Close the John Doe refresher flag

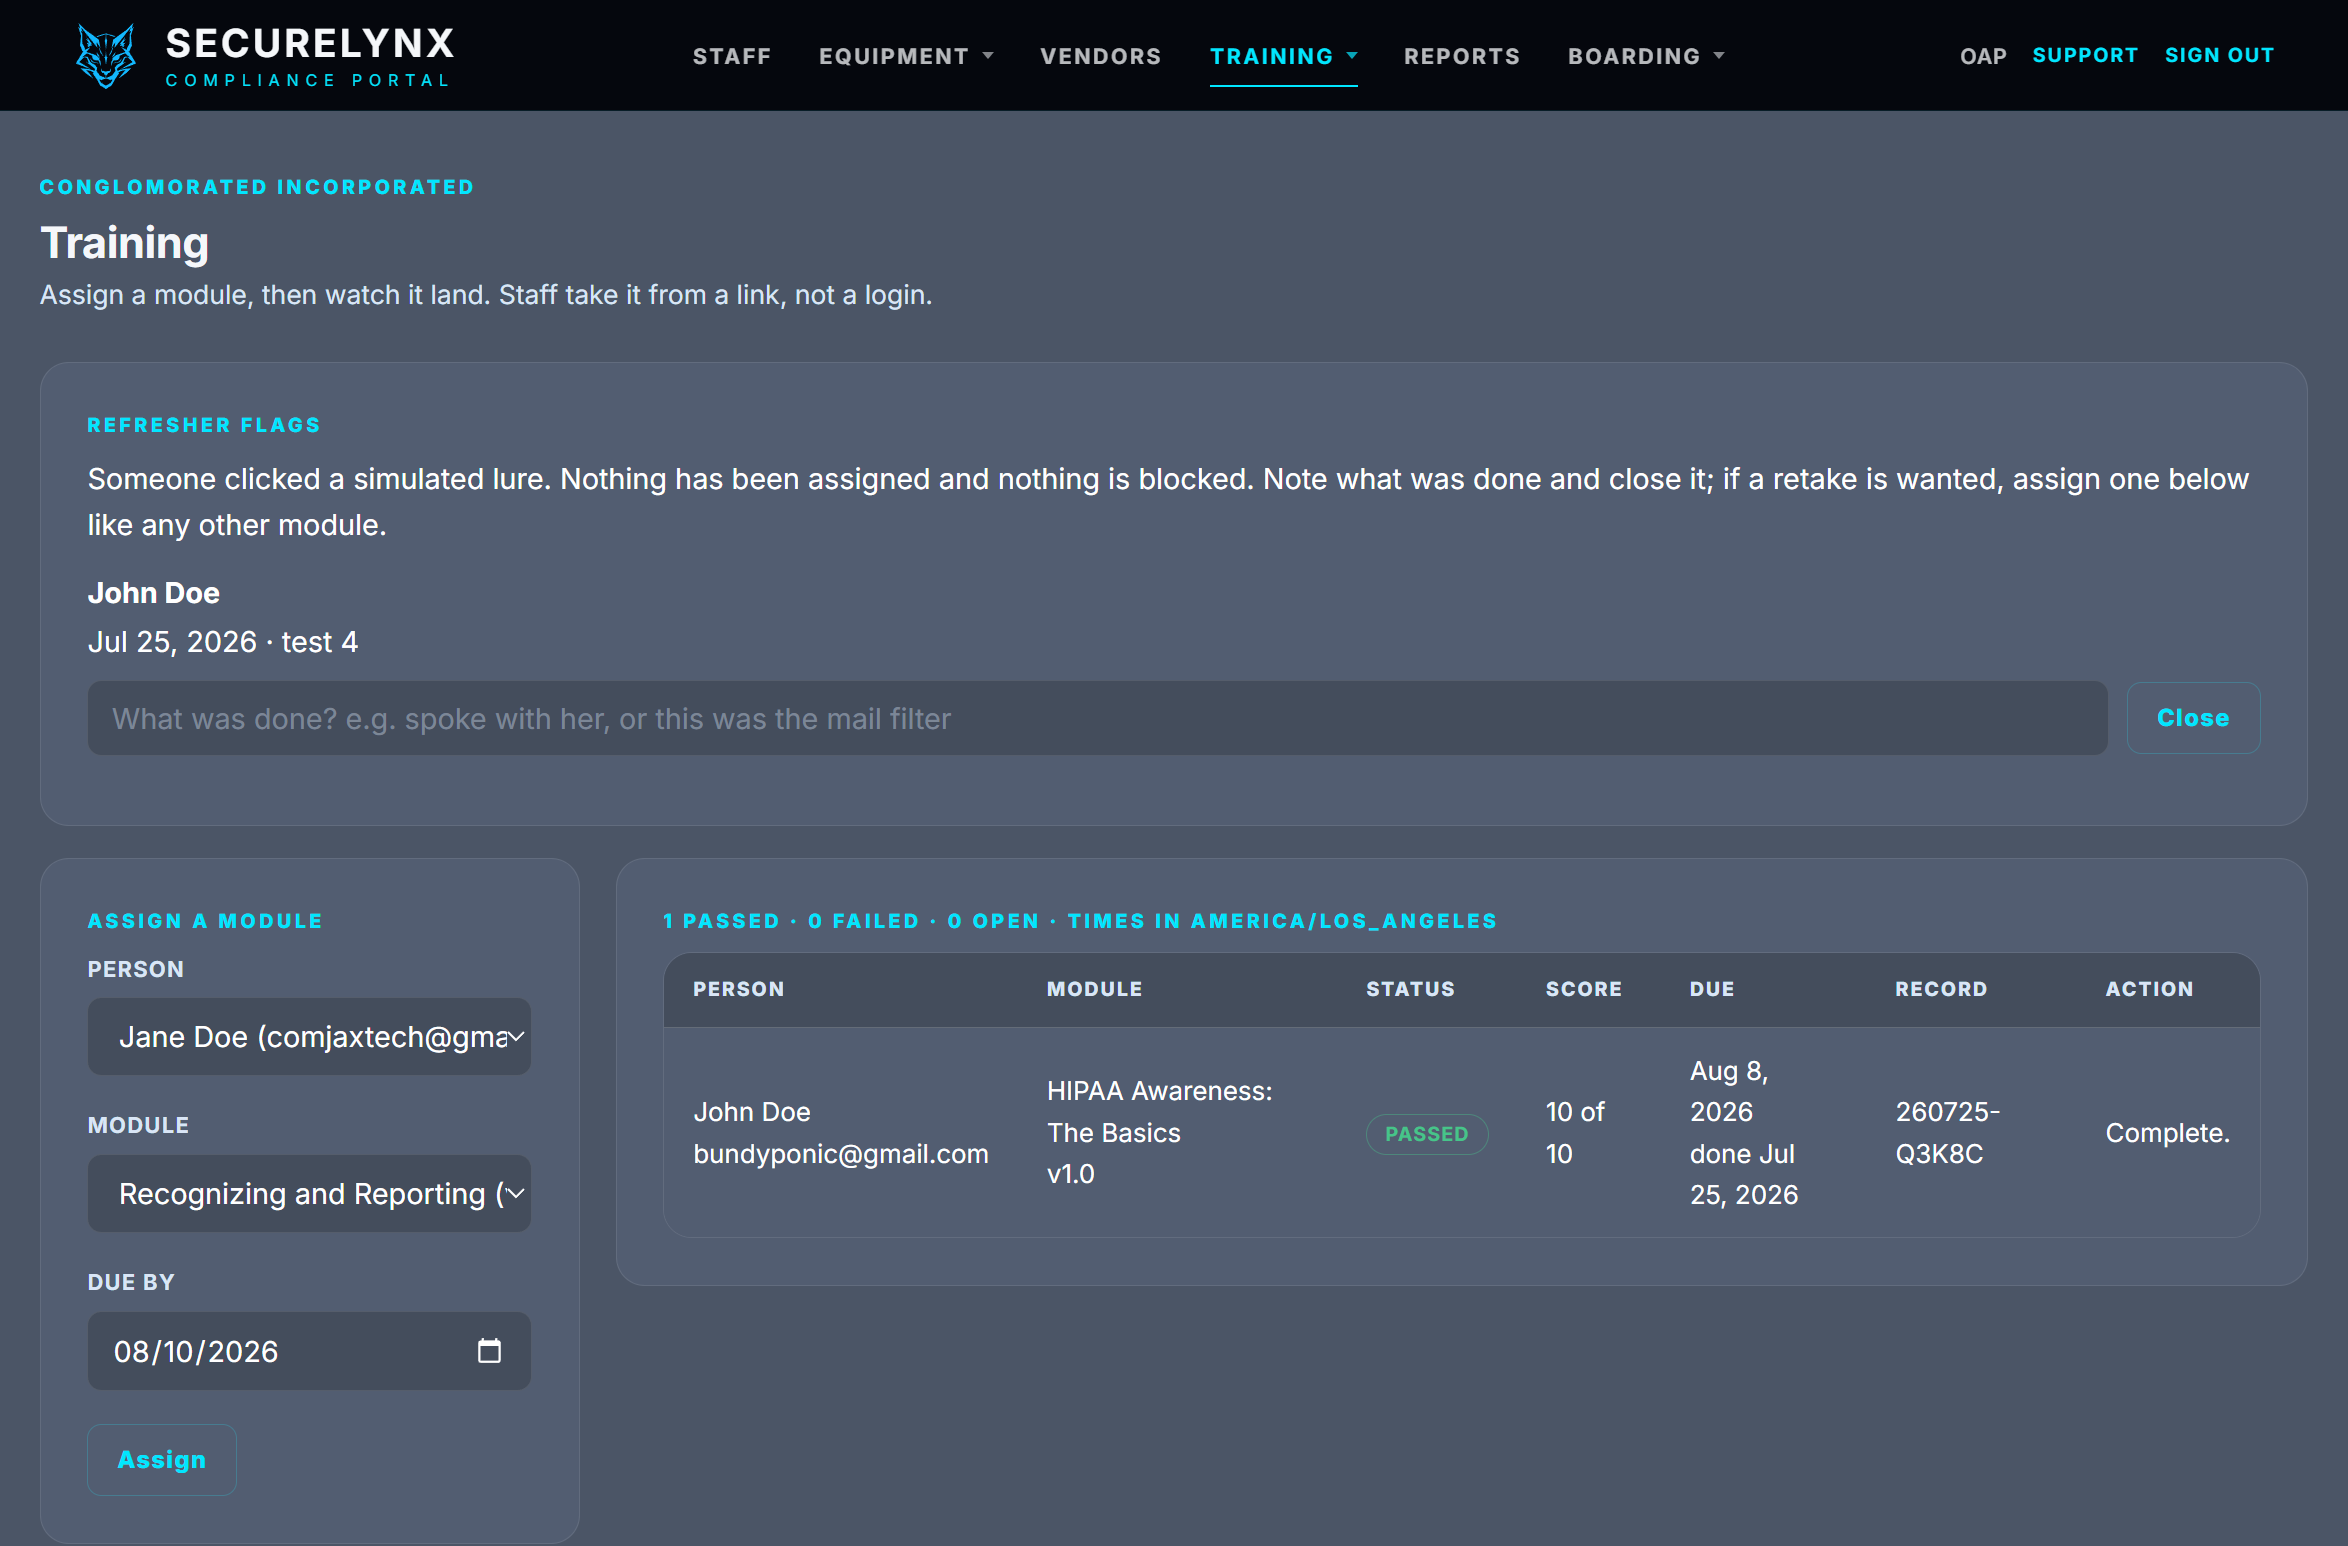2193,718
